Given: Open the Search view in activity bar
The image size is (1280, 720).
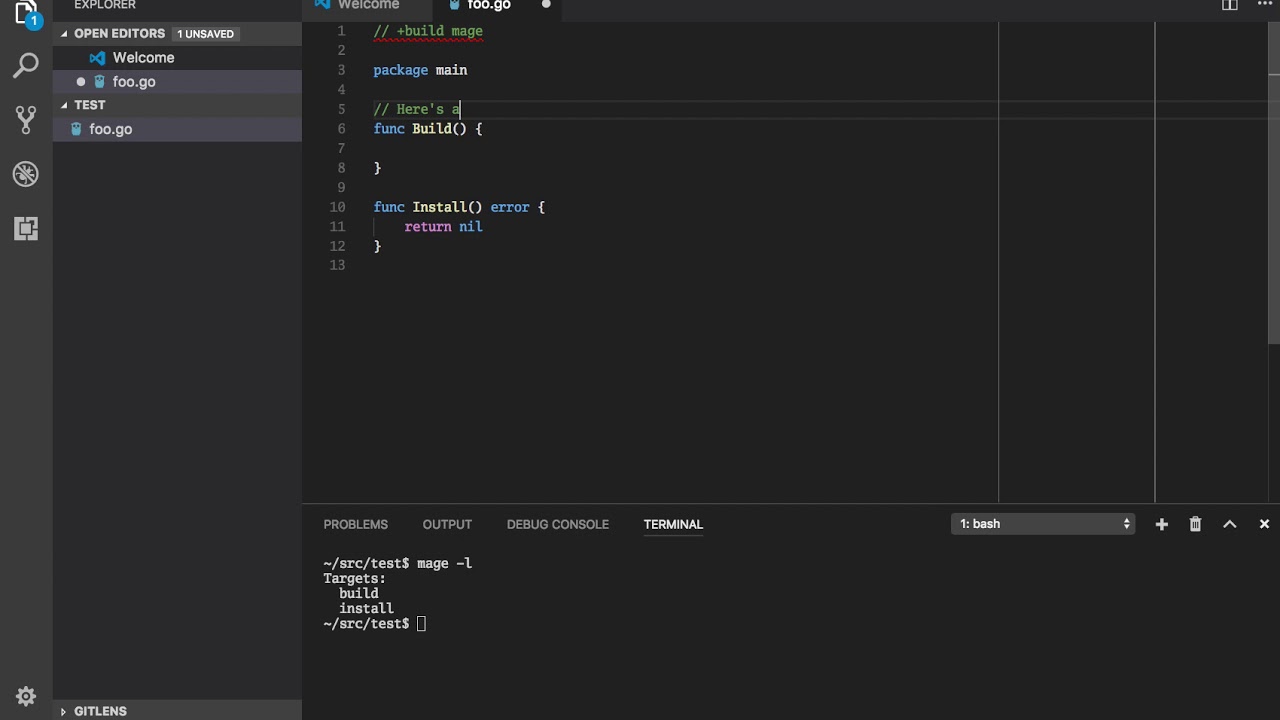Looking at the screenshot, I should point(26,67).
